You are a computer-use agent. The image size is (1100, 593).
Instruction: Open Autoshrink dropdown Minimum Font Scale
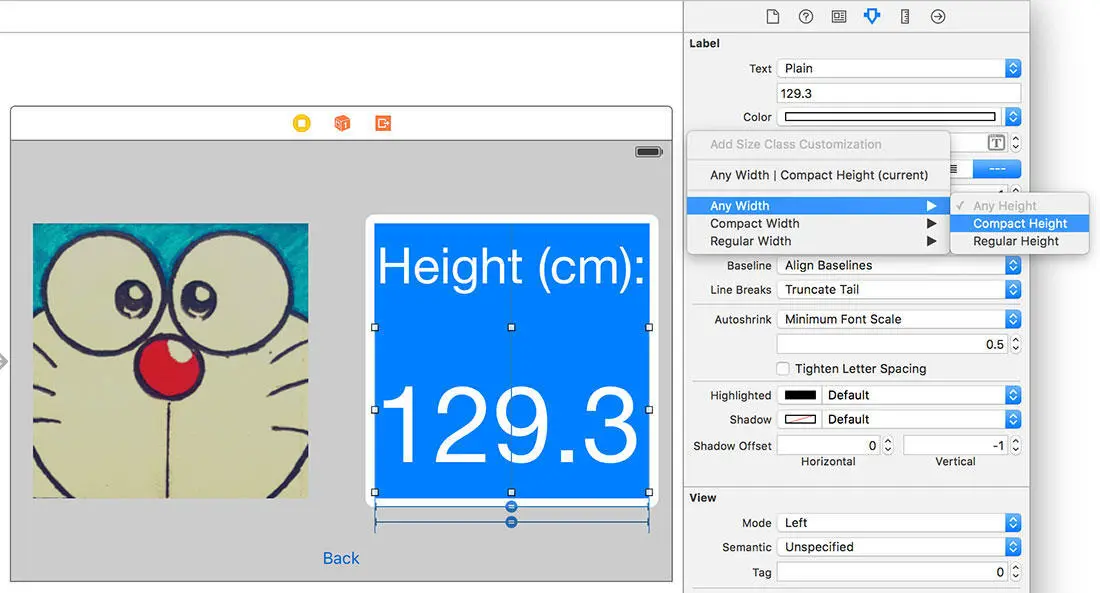899,319
